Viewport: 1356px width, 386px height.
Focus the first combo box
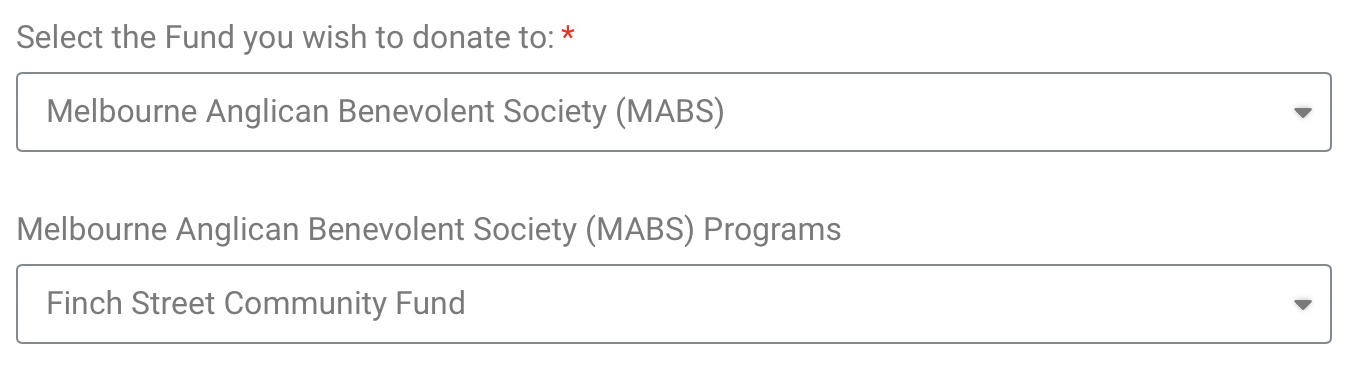point(673,112)
